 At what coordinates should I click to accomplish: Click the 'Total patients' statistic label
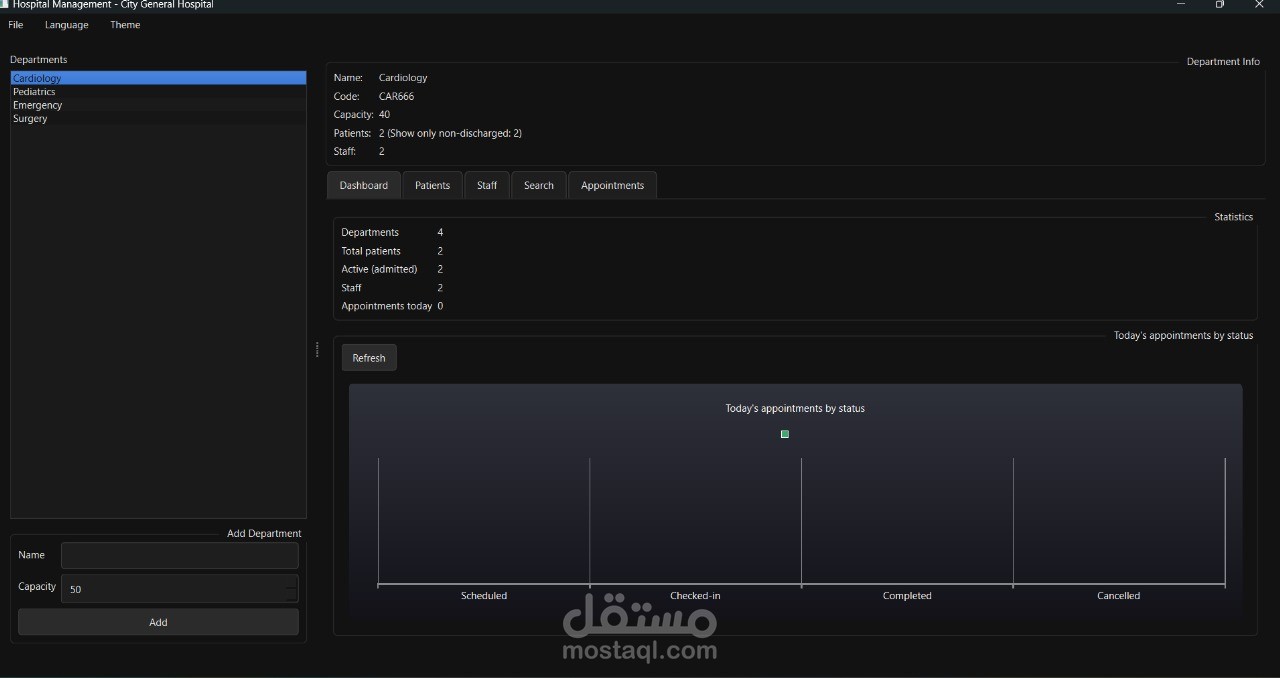point(371,251)
